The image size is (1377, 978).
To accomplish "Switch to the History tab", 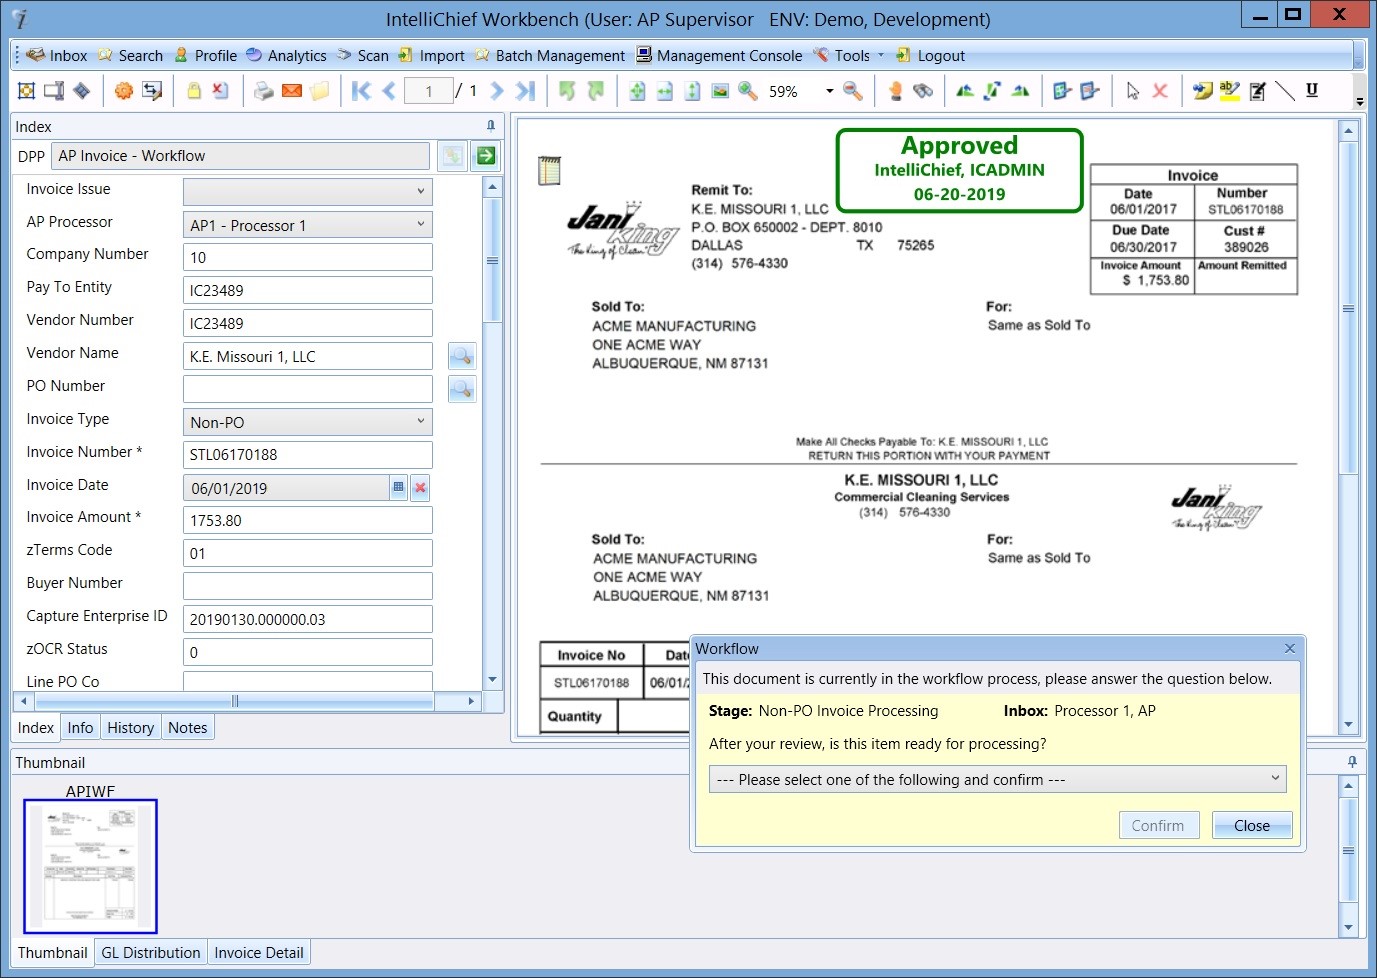I will click(x=130, y=727).
